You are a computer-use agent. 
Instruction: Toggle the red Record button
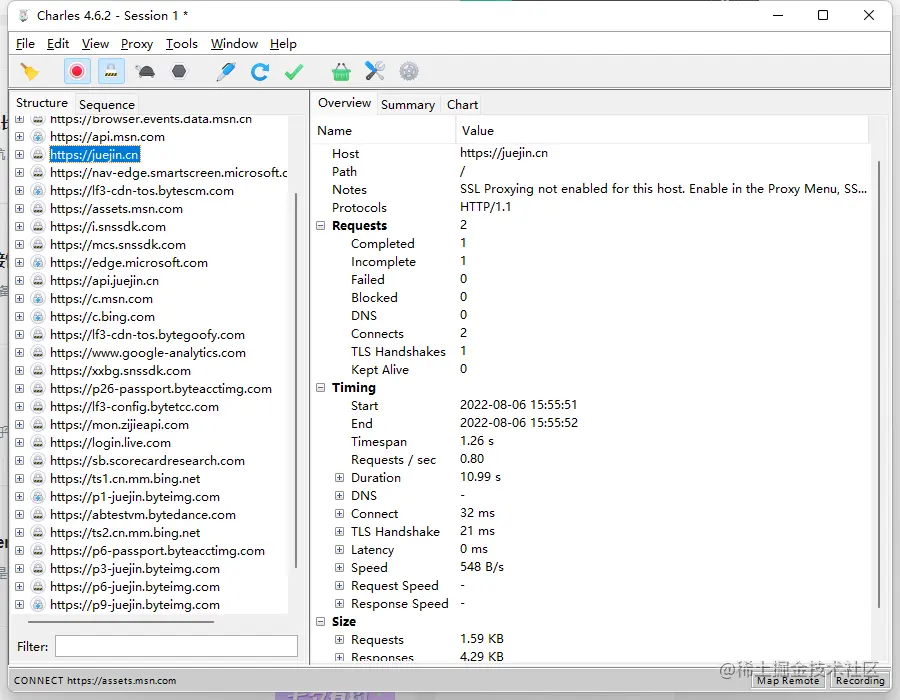(x=76, y=72)
